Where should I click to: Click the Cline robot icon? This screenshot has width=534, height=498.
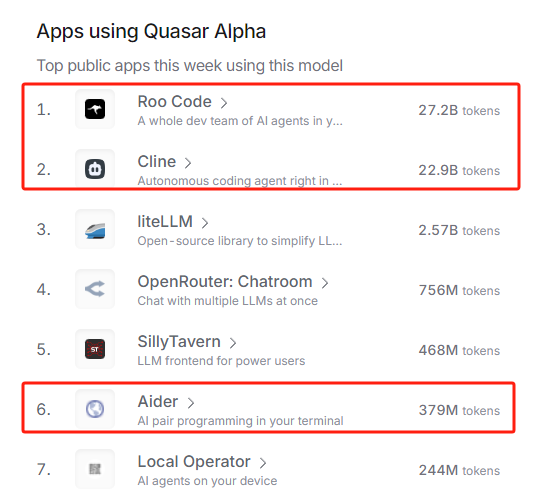(95, 169)
